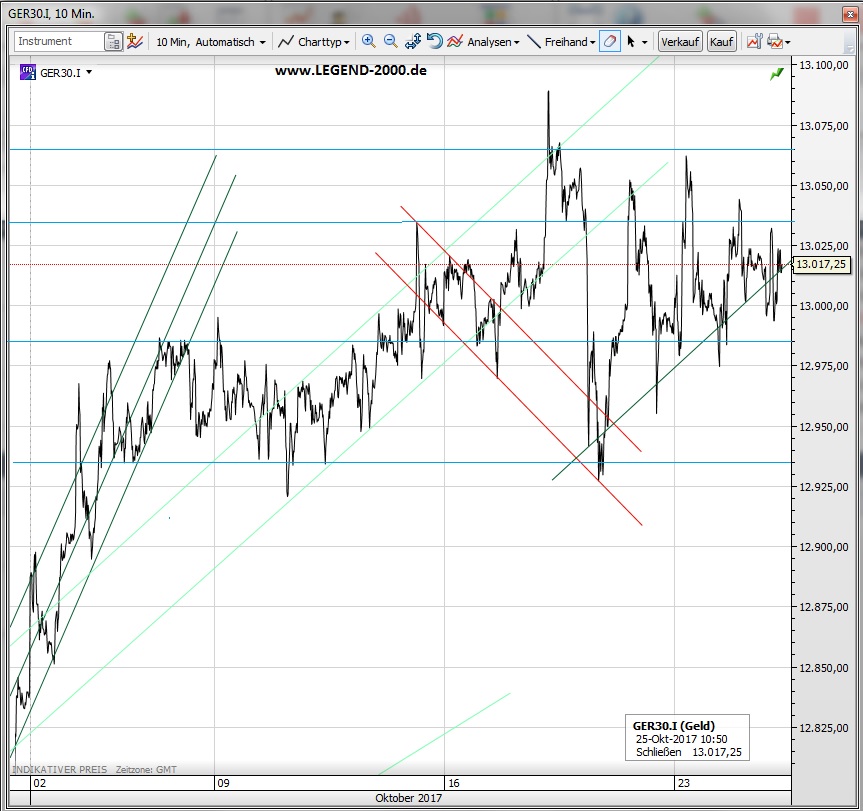This screenshot has height=811, width=863.
Task: Click the add new chart icon
Action: click(135, 41)
